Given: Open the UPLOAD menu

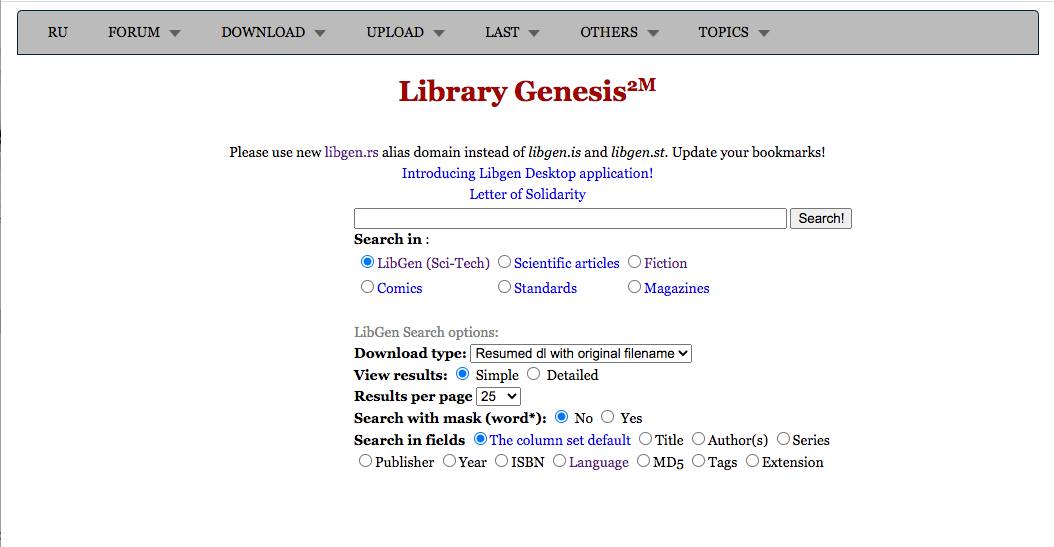Looking at the screenshot, I should (405, 32).
